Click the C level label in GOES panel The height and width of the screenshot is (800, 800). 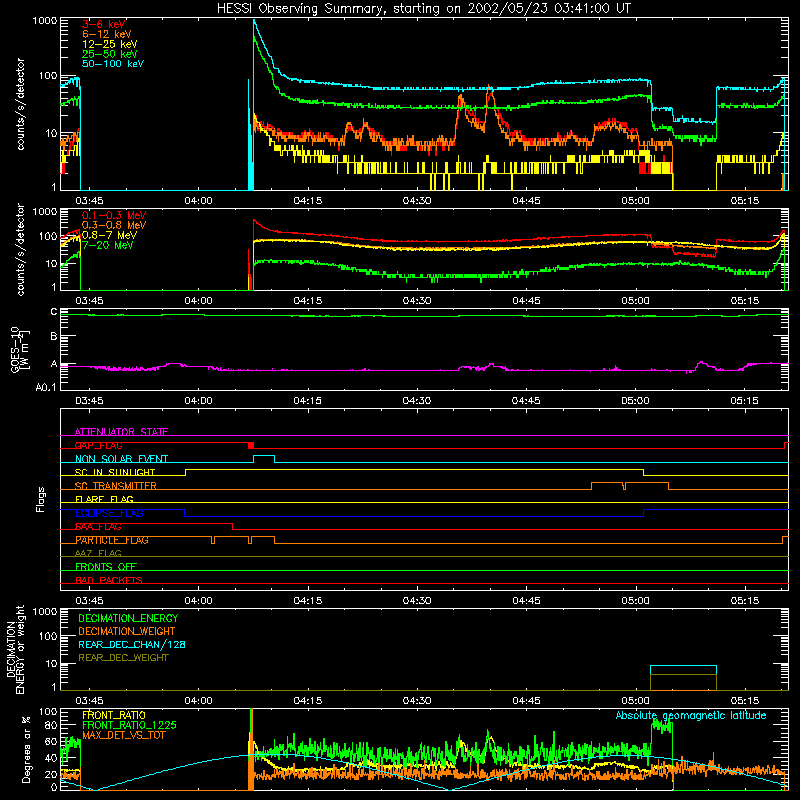pos(54,312)
